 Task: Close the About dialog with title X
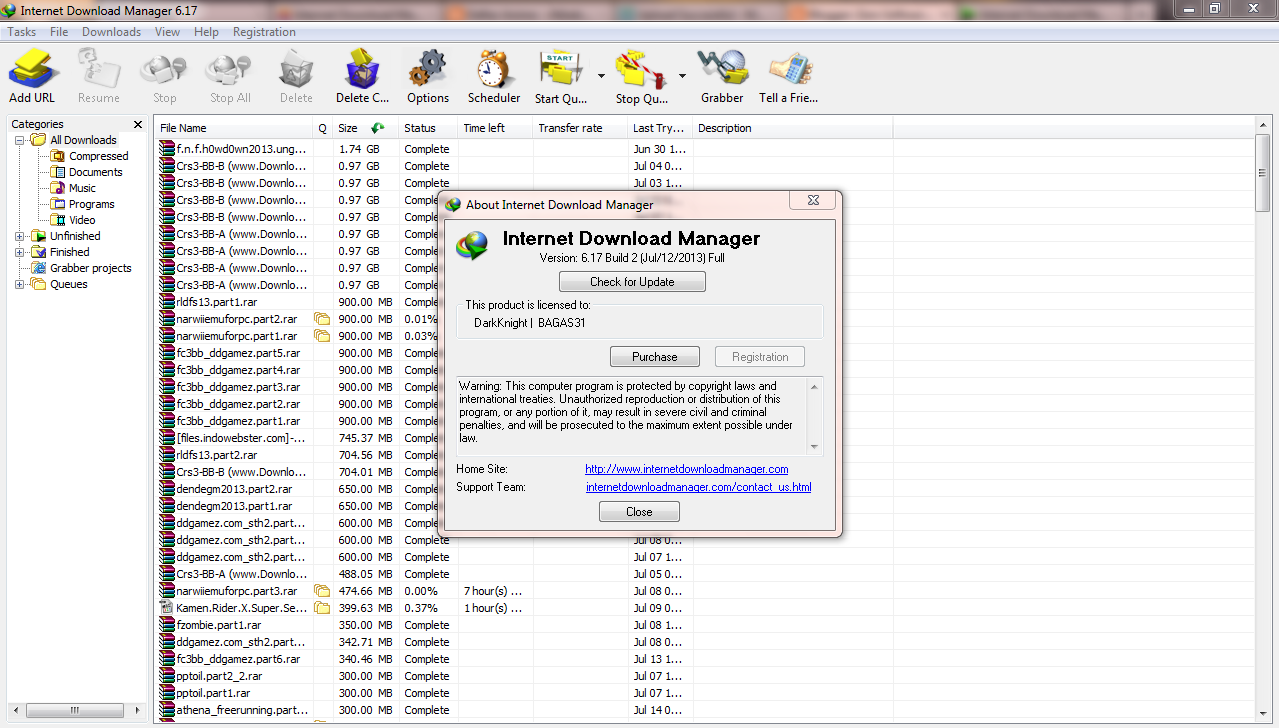pos(812,201)
